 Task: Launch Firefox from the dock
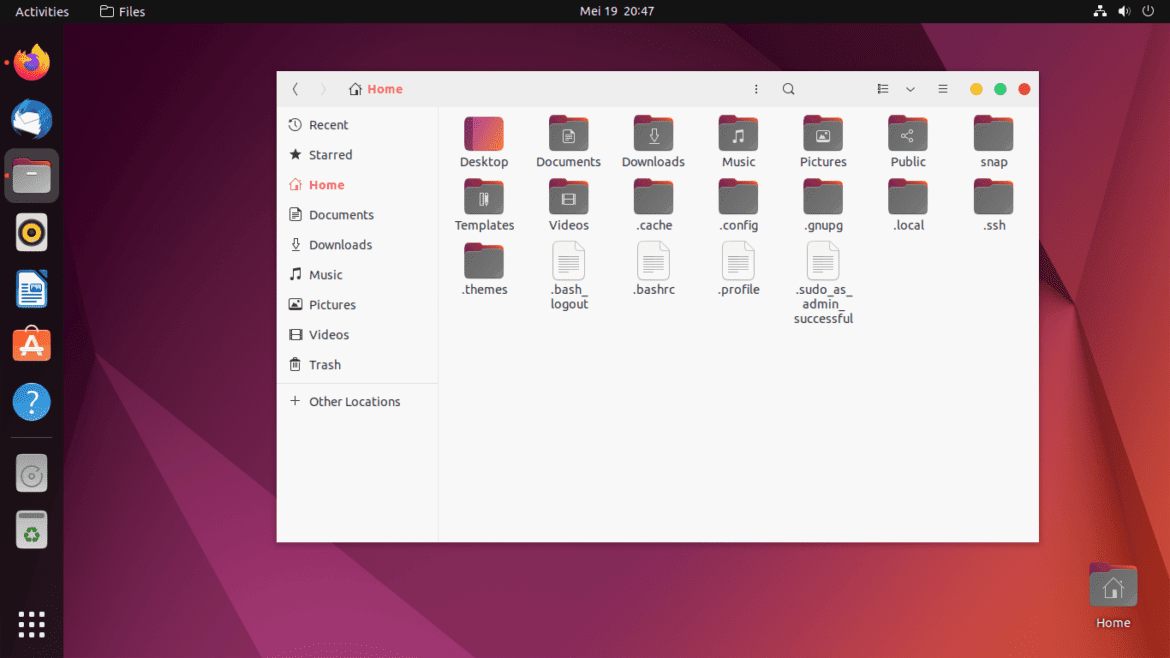(x=31, y=62)
